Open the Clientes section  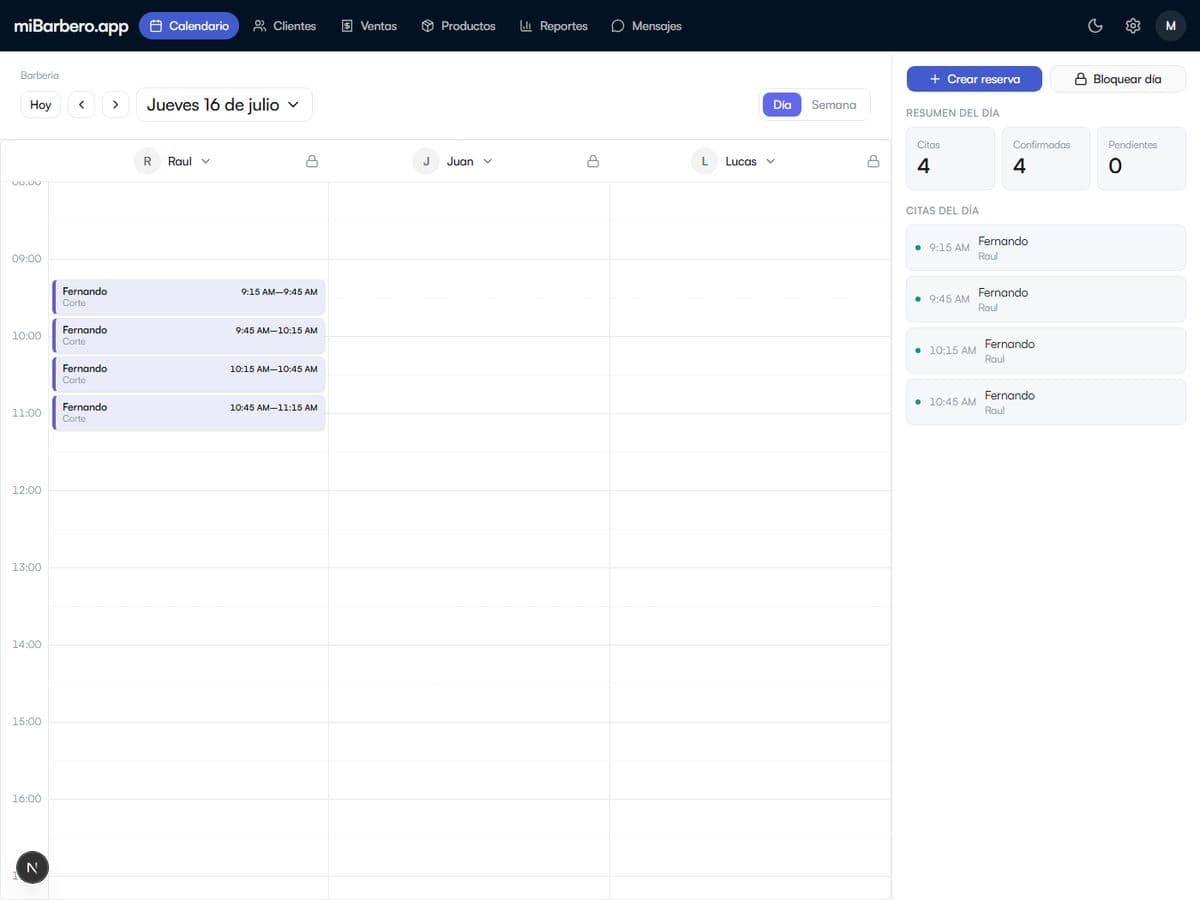(285, 26)
